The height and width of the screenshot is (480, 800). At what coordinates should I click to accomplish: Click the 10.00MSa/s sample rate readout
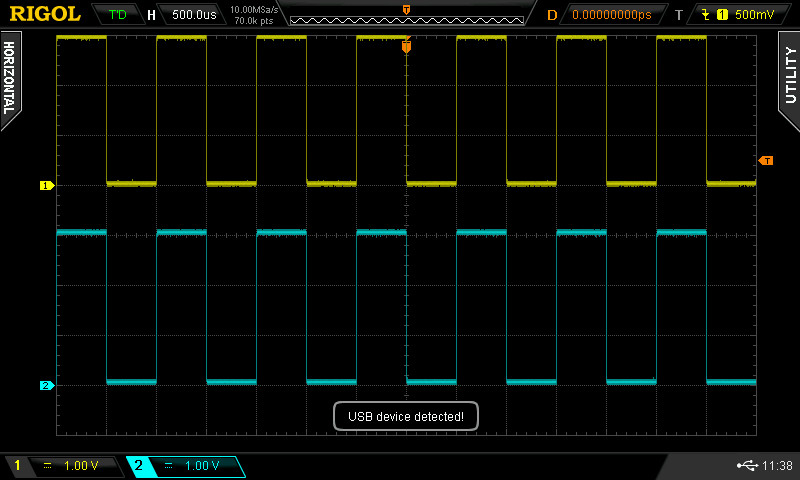click(x=254, y=9)
